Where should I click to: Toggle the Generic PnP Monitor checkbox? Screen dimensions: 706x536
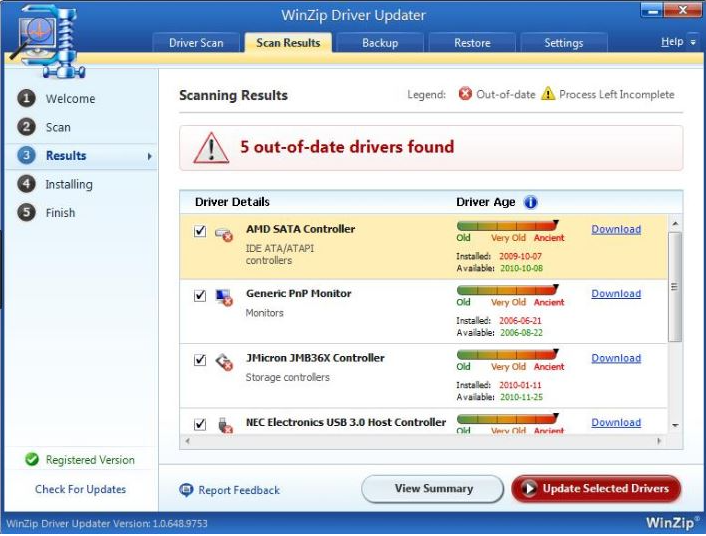200,295
